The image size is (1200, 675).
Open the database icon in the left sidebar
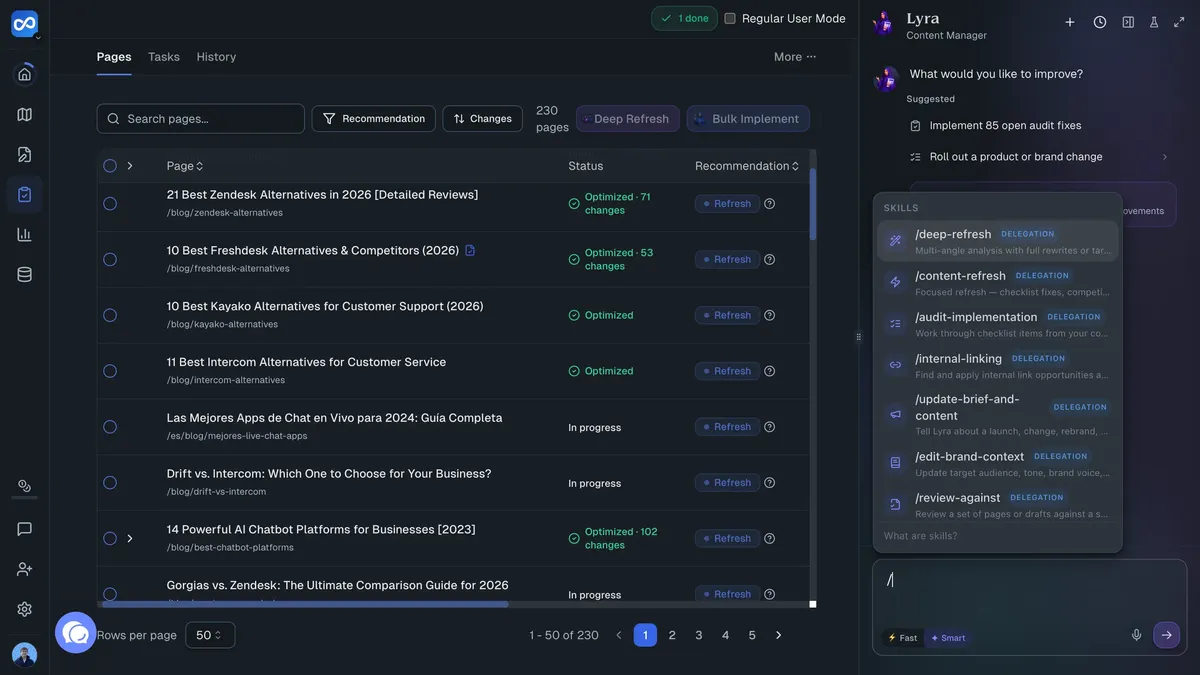tap(25, 274)
